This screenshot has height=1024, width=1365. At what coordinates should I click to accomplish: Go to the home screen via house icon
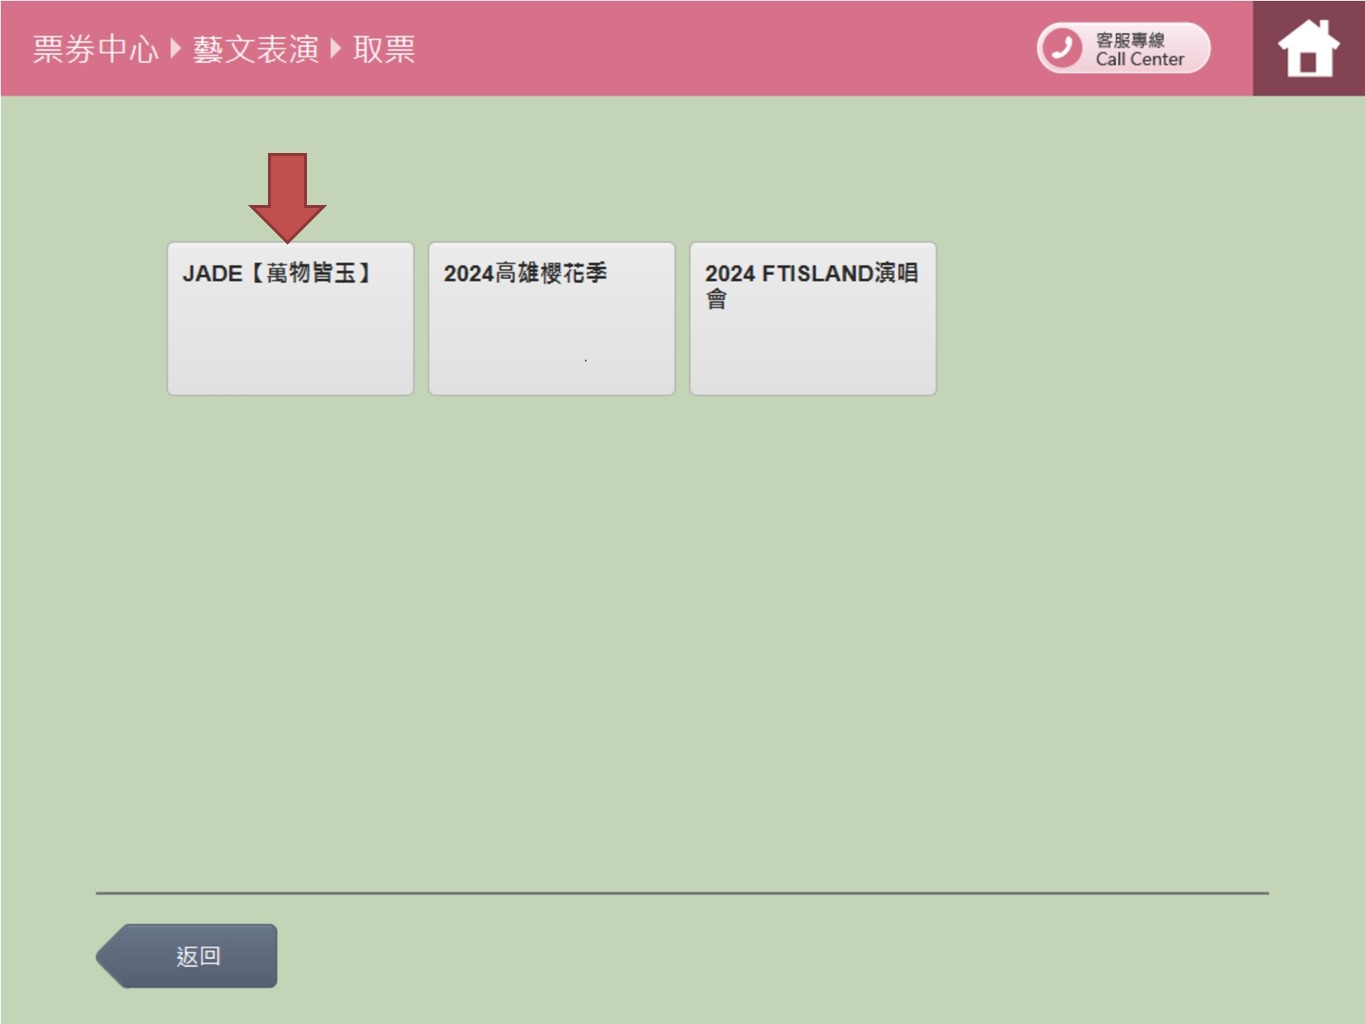click(1308, 49)
